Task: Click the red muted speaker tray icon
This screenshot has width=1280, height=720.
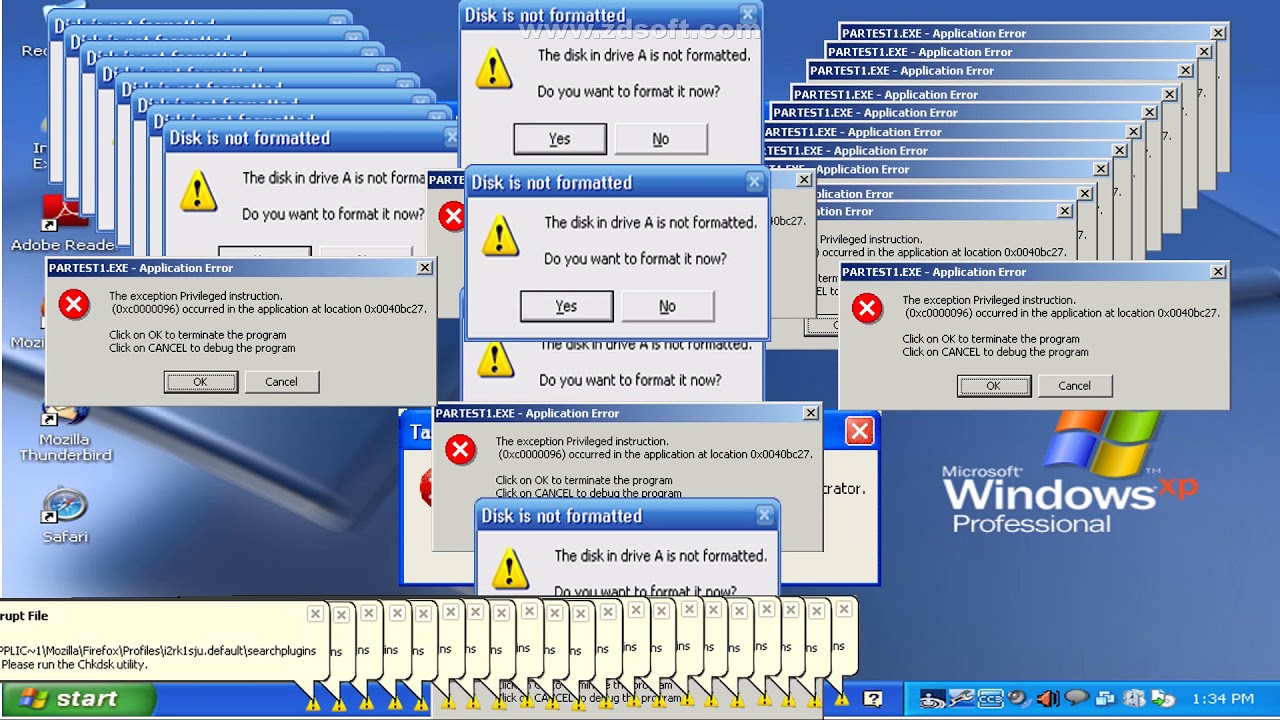Action: coord(1047,699)
